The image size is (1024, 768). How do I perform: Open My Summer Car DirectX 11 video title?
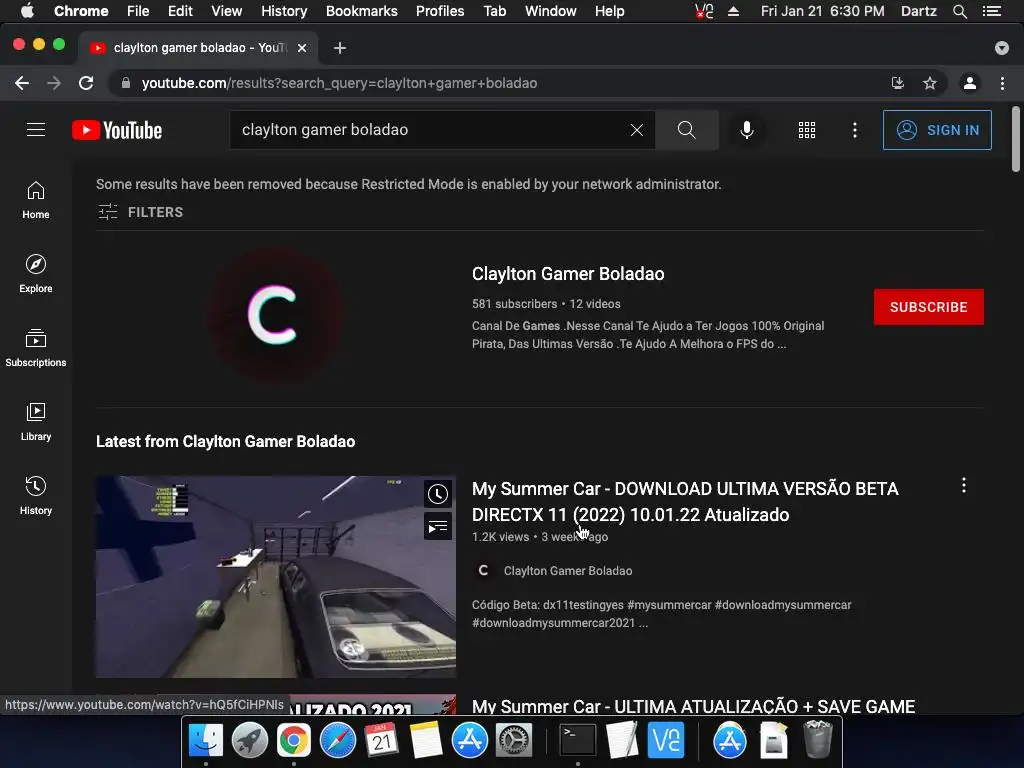685,502
